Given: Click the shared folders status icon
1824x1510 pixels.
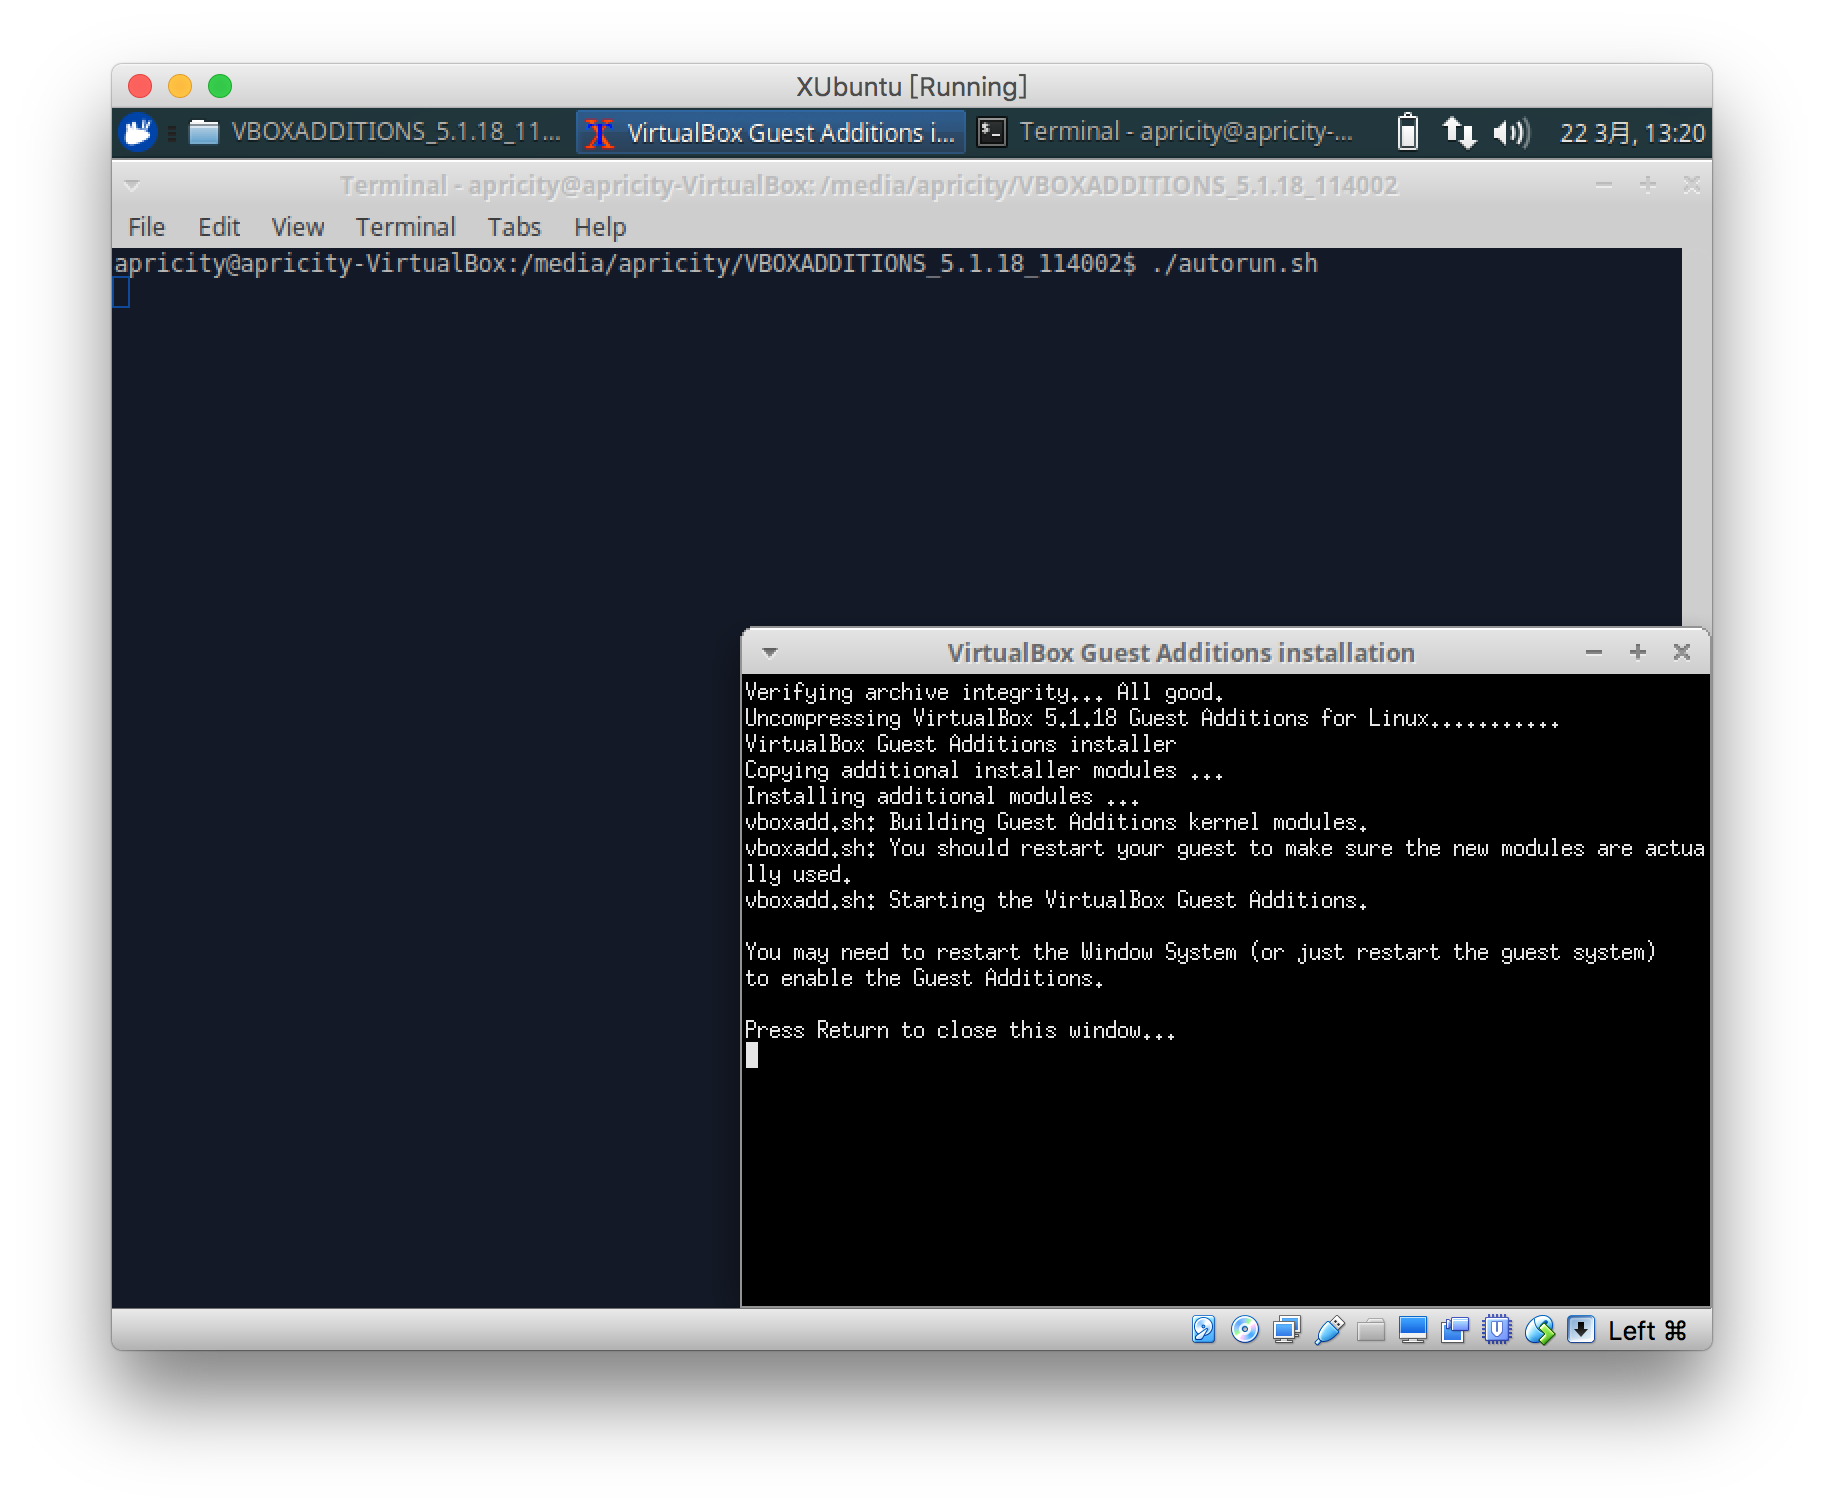Looking at the screenshot, I should [x=1371, y=1330].
